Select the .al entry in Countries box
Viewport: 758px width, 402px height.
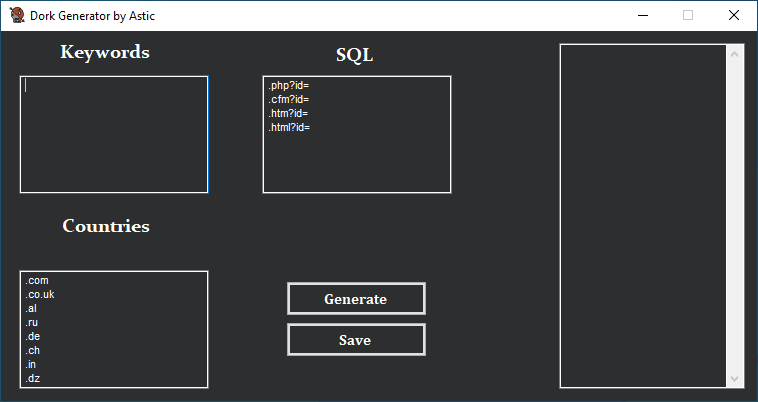(x=31, y=308)
